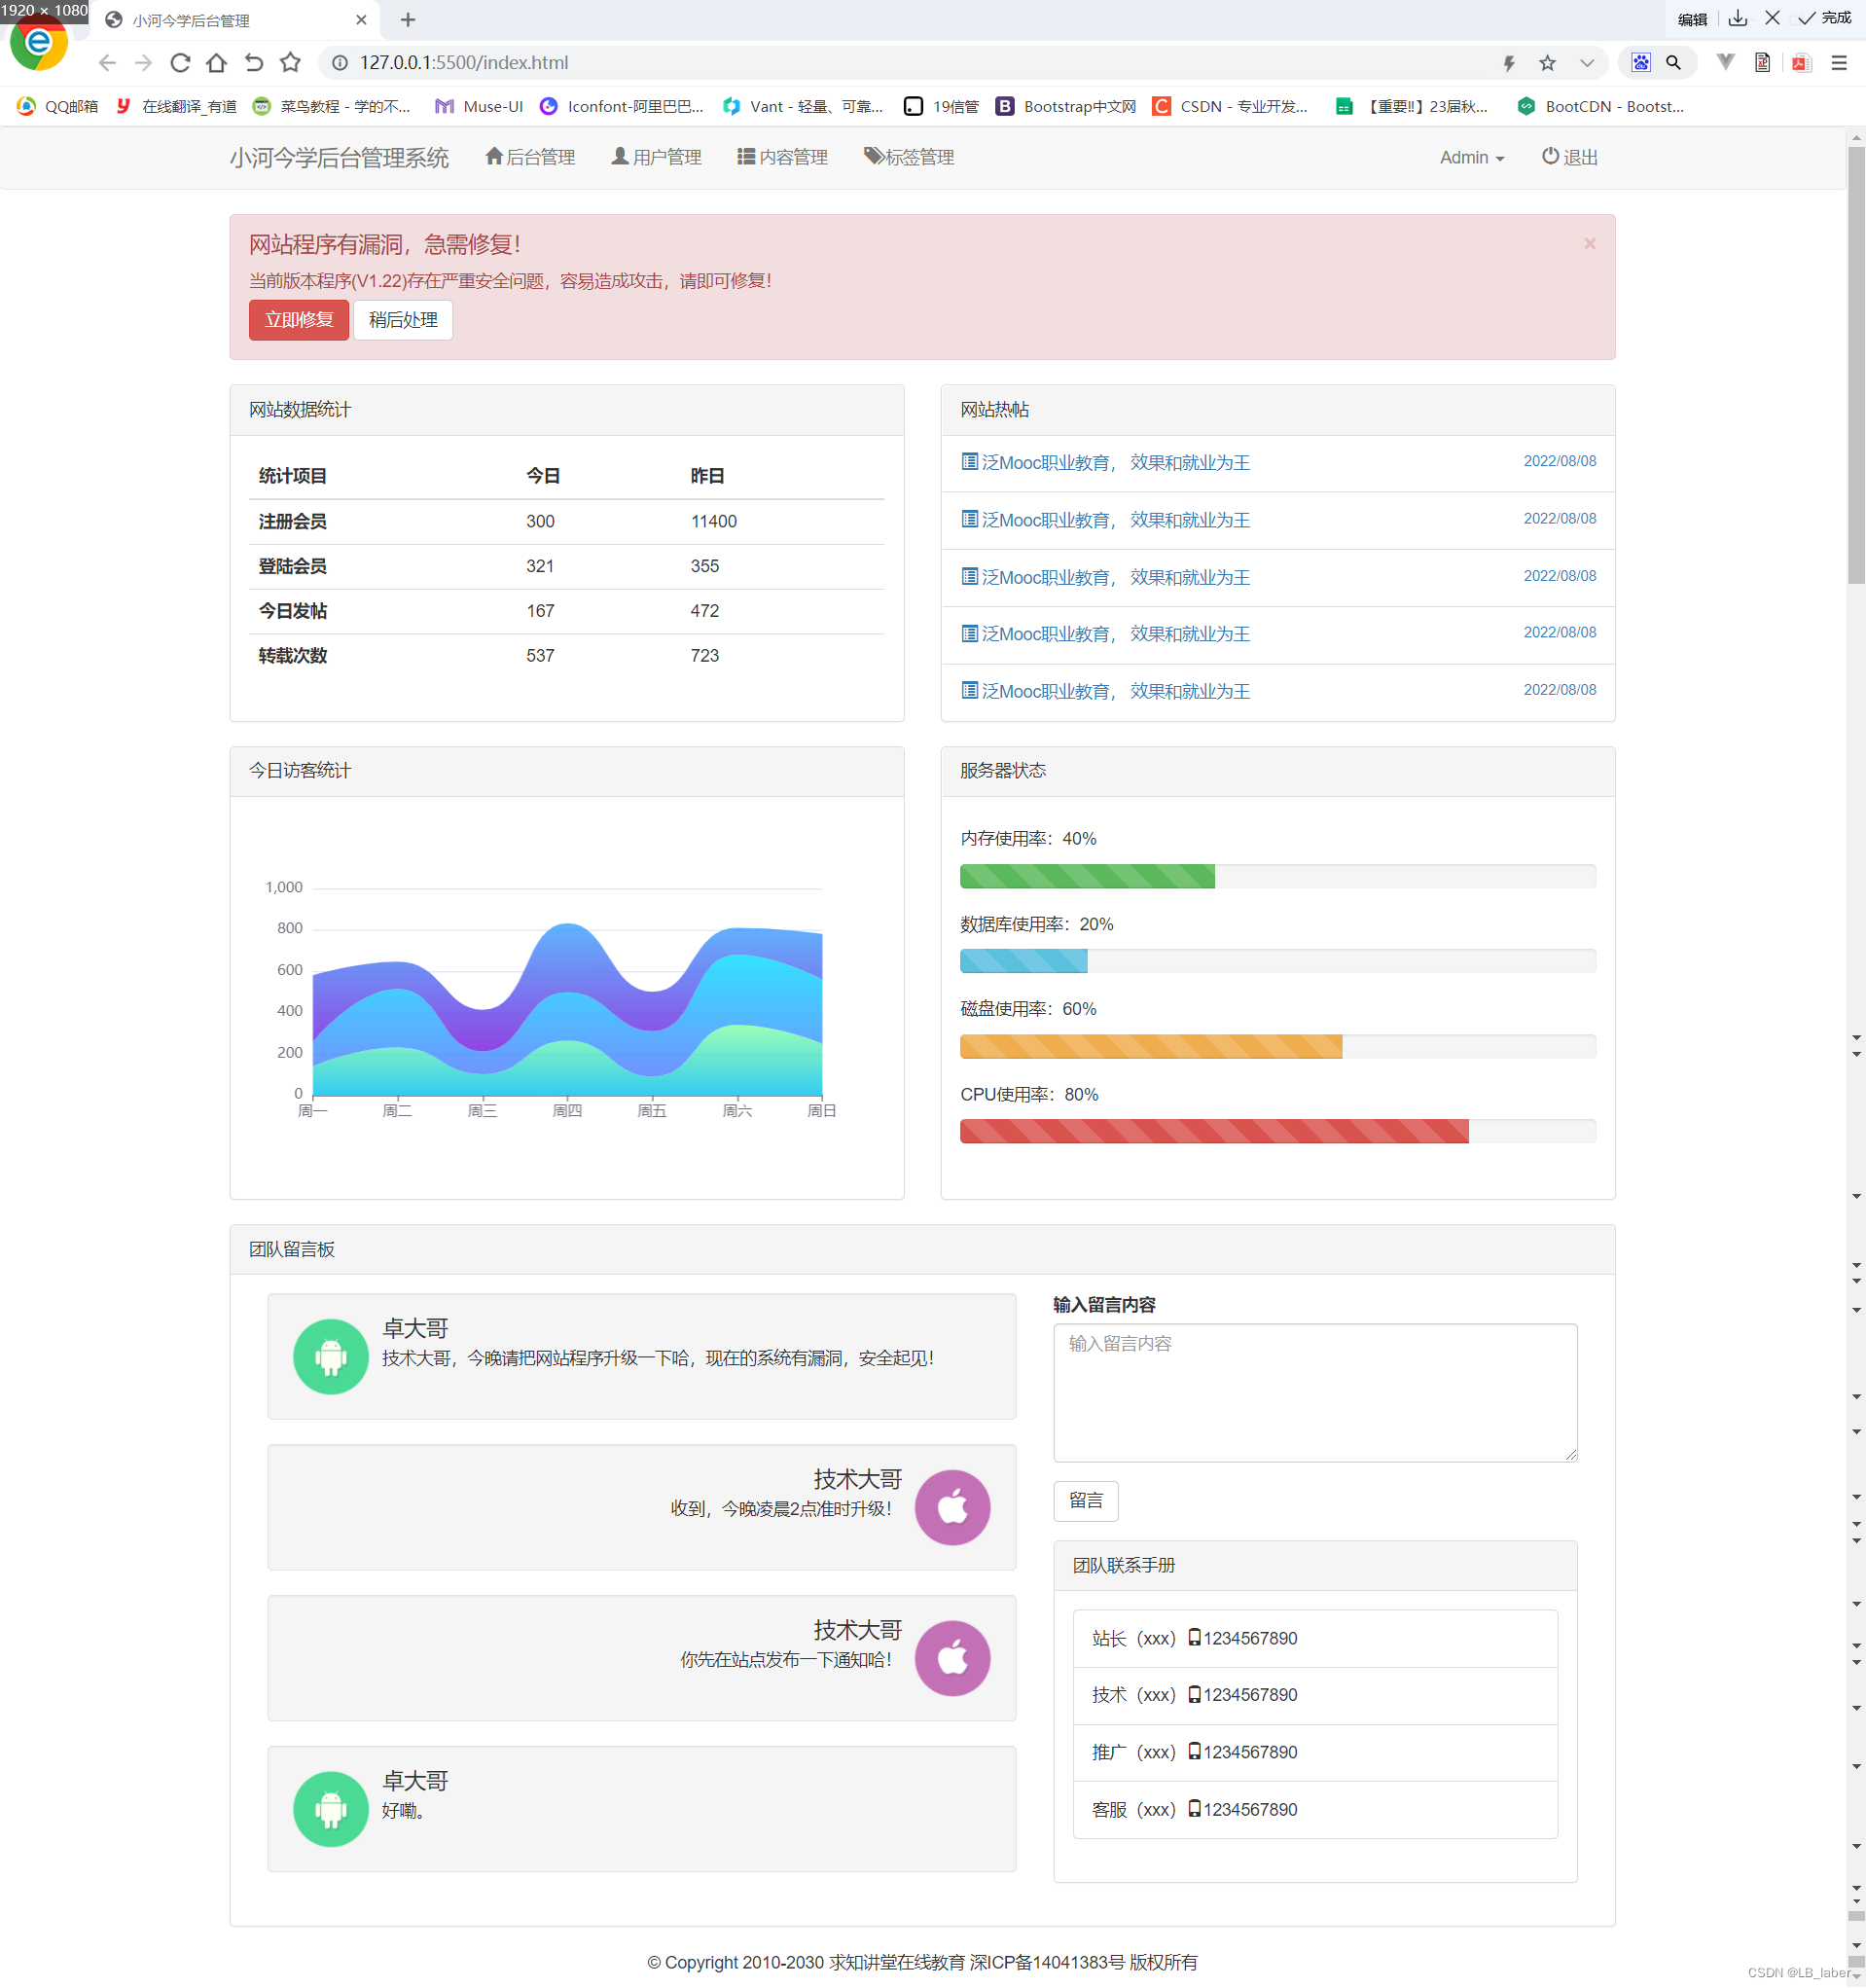The width and height of the screenshot is (1866, 1988).
Task: Expand the Admin dropdown
Action: (1471, 158)
